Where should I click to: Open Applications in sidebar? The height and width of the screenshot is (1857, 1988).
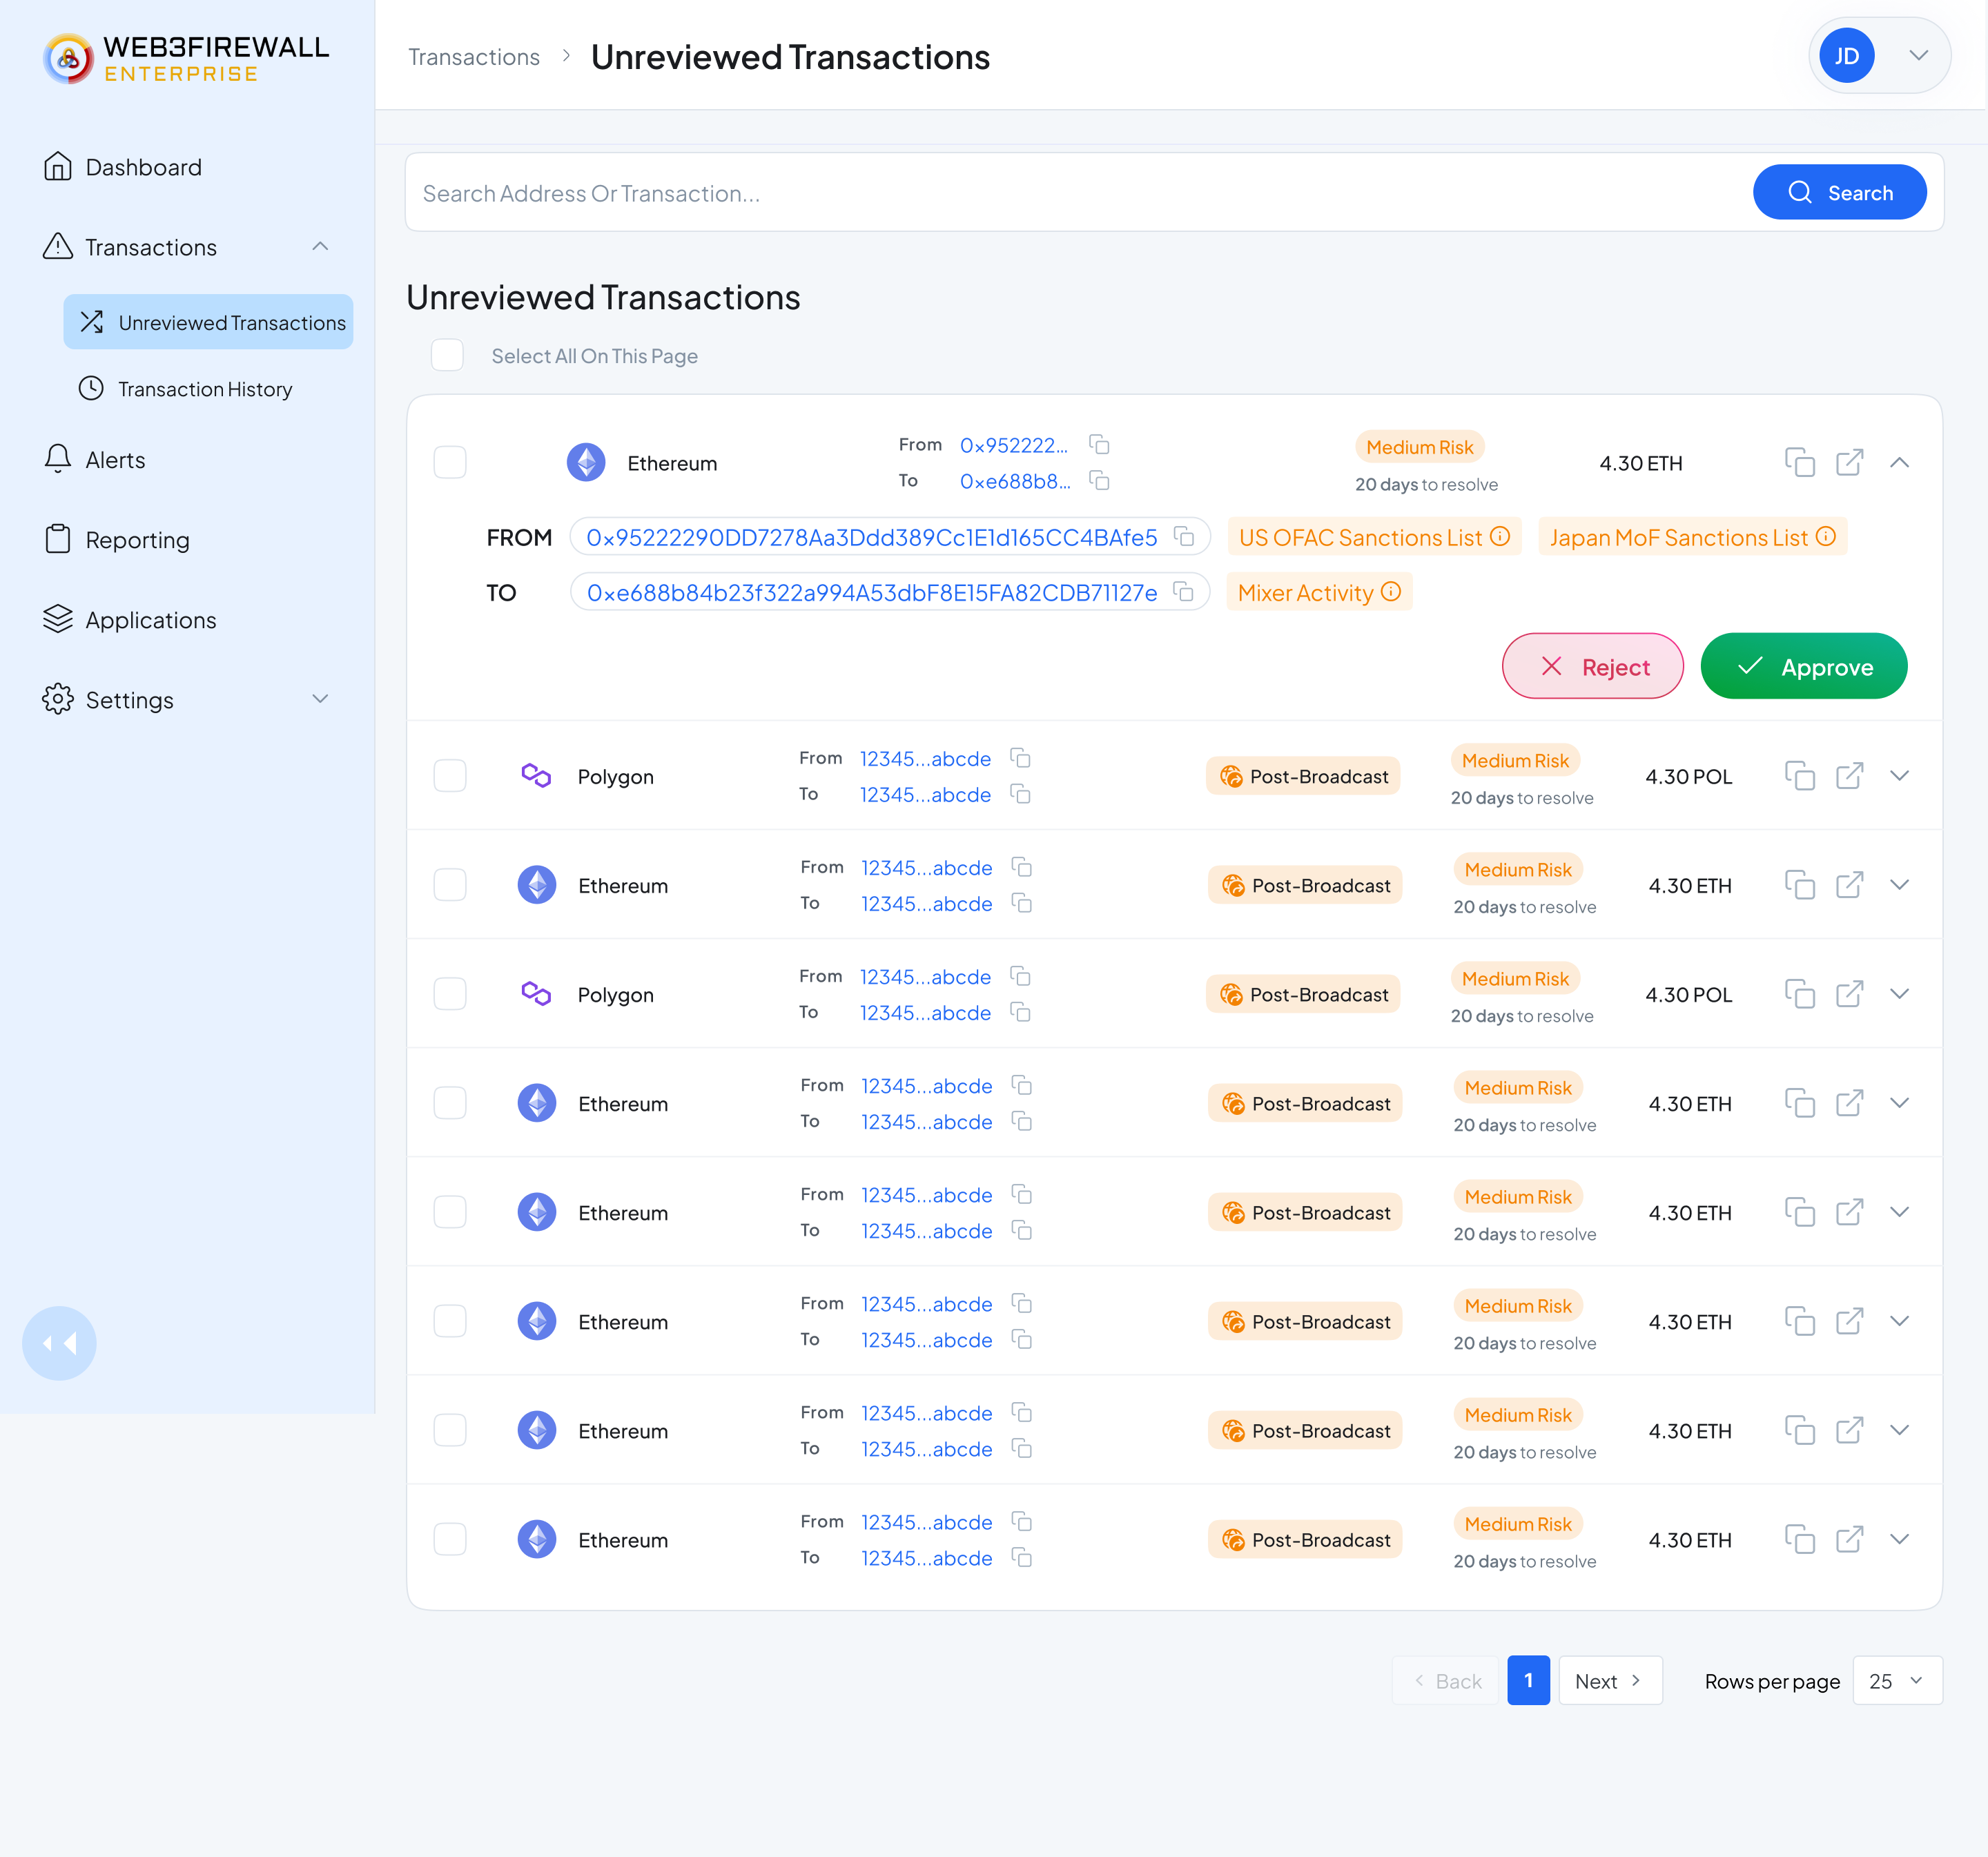click(x=130, y=620)
